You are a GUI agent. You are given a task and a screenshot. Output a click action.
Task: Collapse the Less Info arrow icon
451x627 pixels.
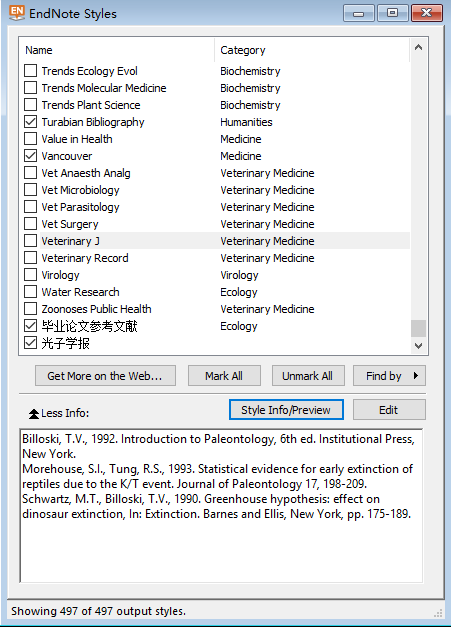(x=34, y=413)
